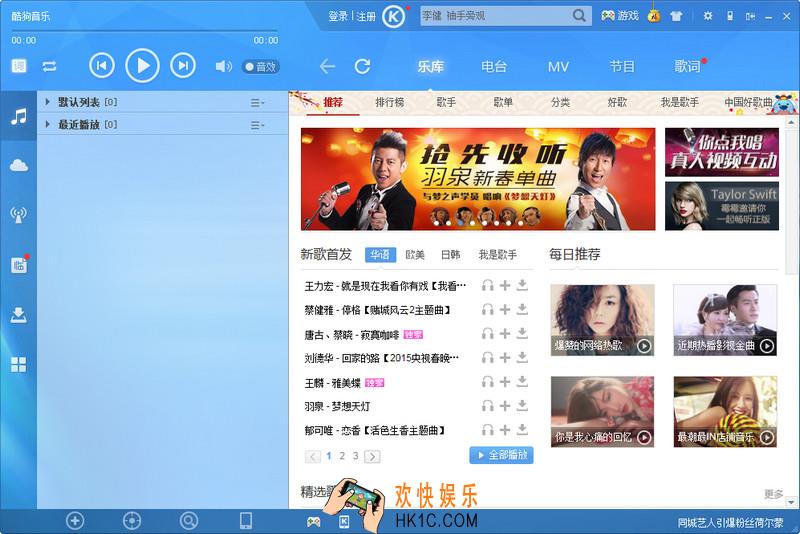This screenshot has width=800, height=534.
Task: Open the skin T-shirt icon
Action: pyautogui.click(x=677, y=16)
